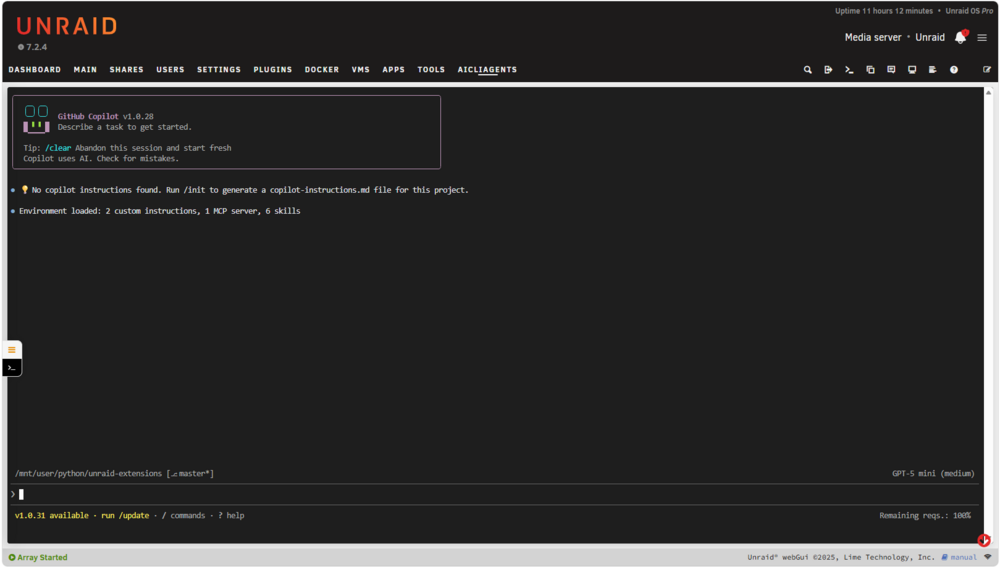
Task: Switch to the Docker tab
Action: pos(321,70)
